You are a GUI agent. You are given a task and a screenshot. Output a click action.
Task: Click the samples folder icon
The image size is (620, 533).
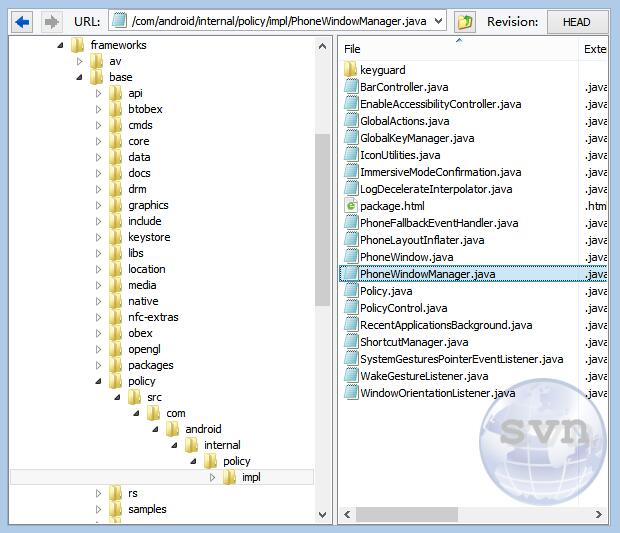(x=115, y=509)
